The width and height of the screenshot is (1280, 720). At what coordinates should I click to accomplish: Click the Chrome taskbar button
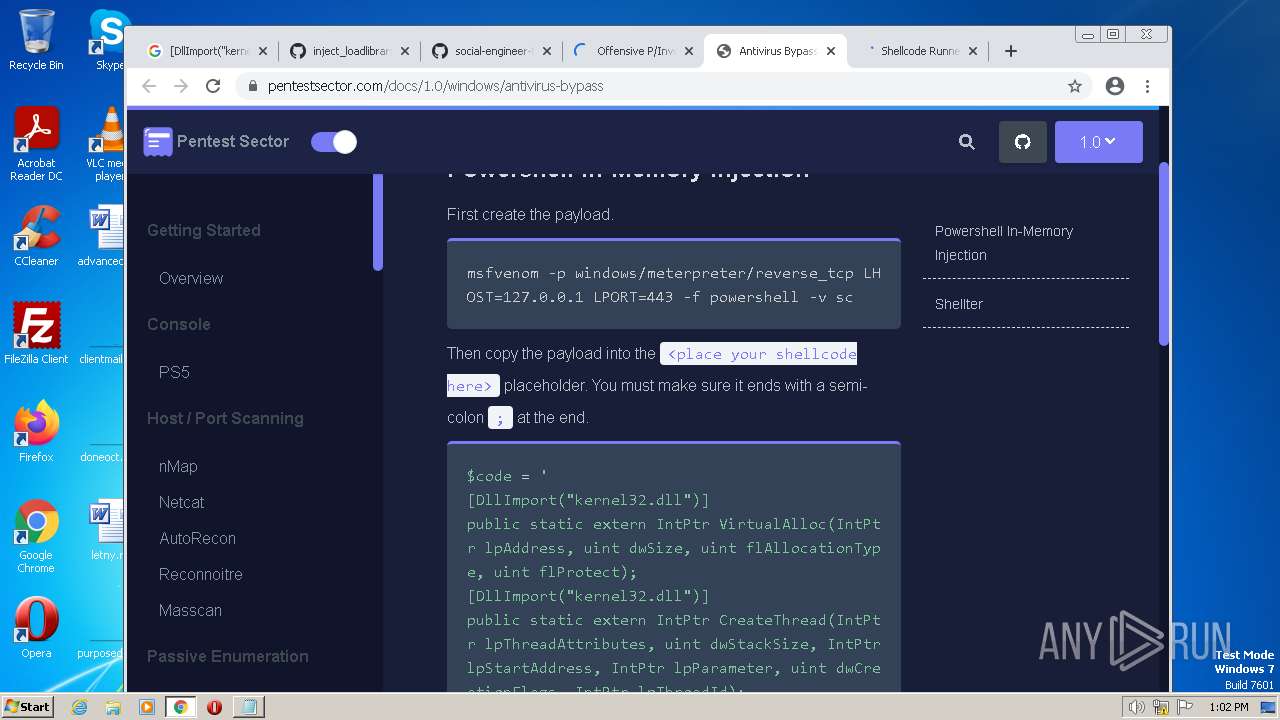(180, 707)
